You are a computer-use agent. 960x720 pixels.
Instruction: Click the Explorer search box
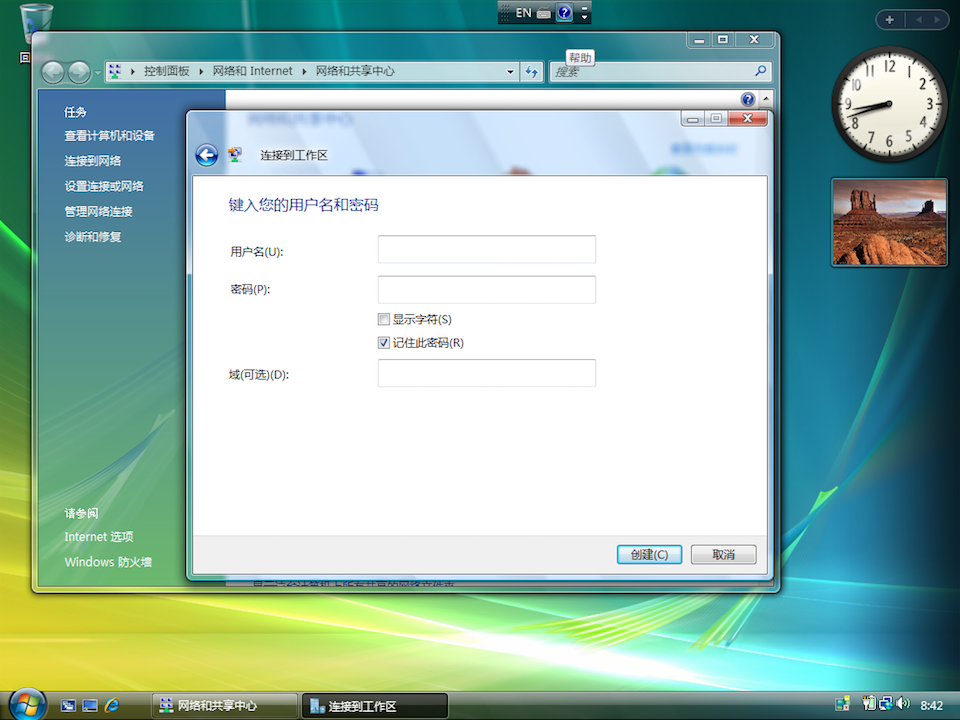(660, 72)
